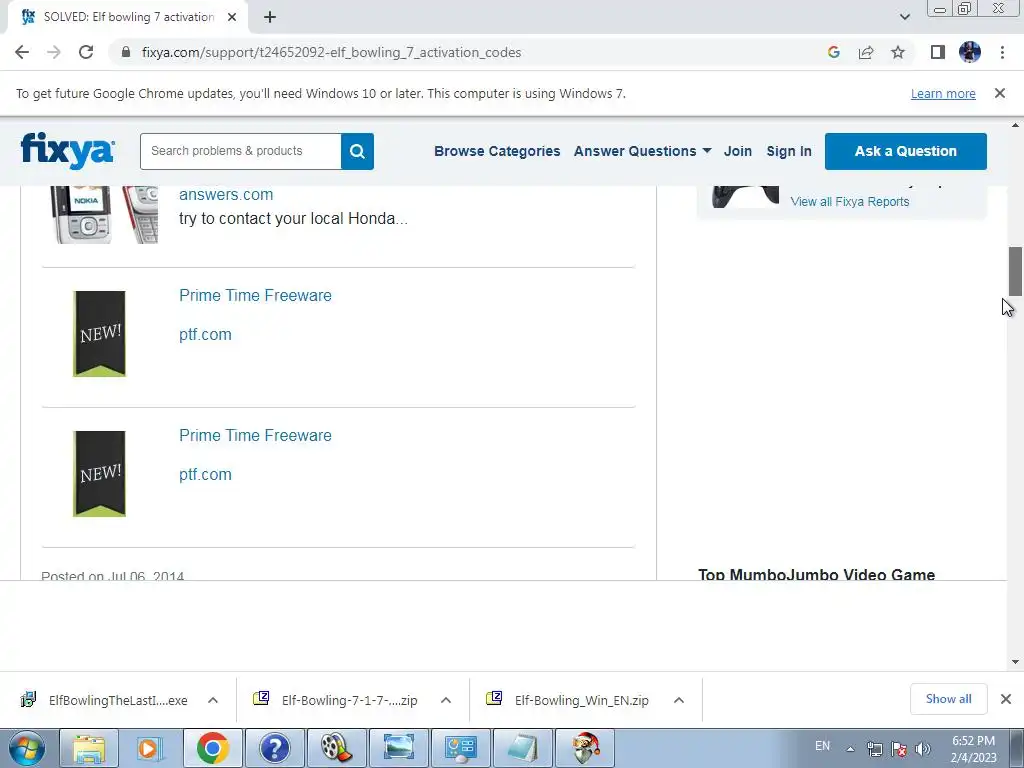Open the media player taskbar icon

pos(150,748)
